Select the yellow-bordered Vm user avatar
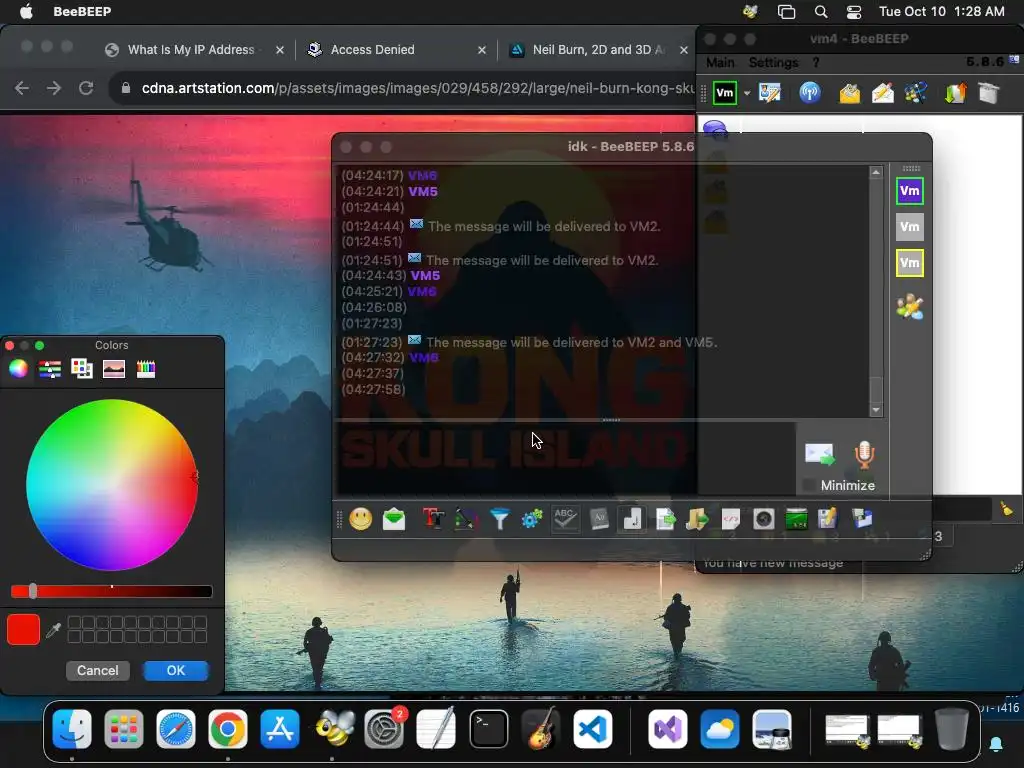 click(x=910, y=263)
